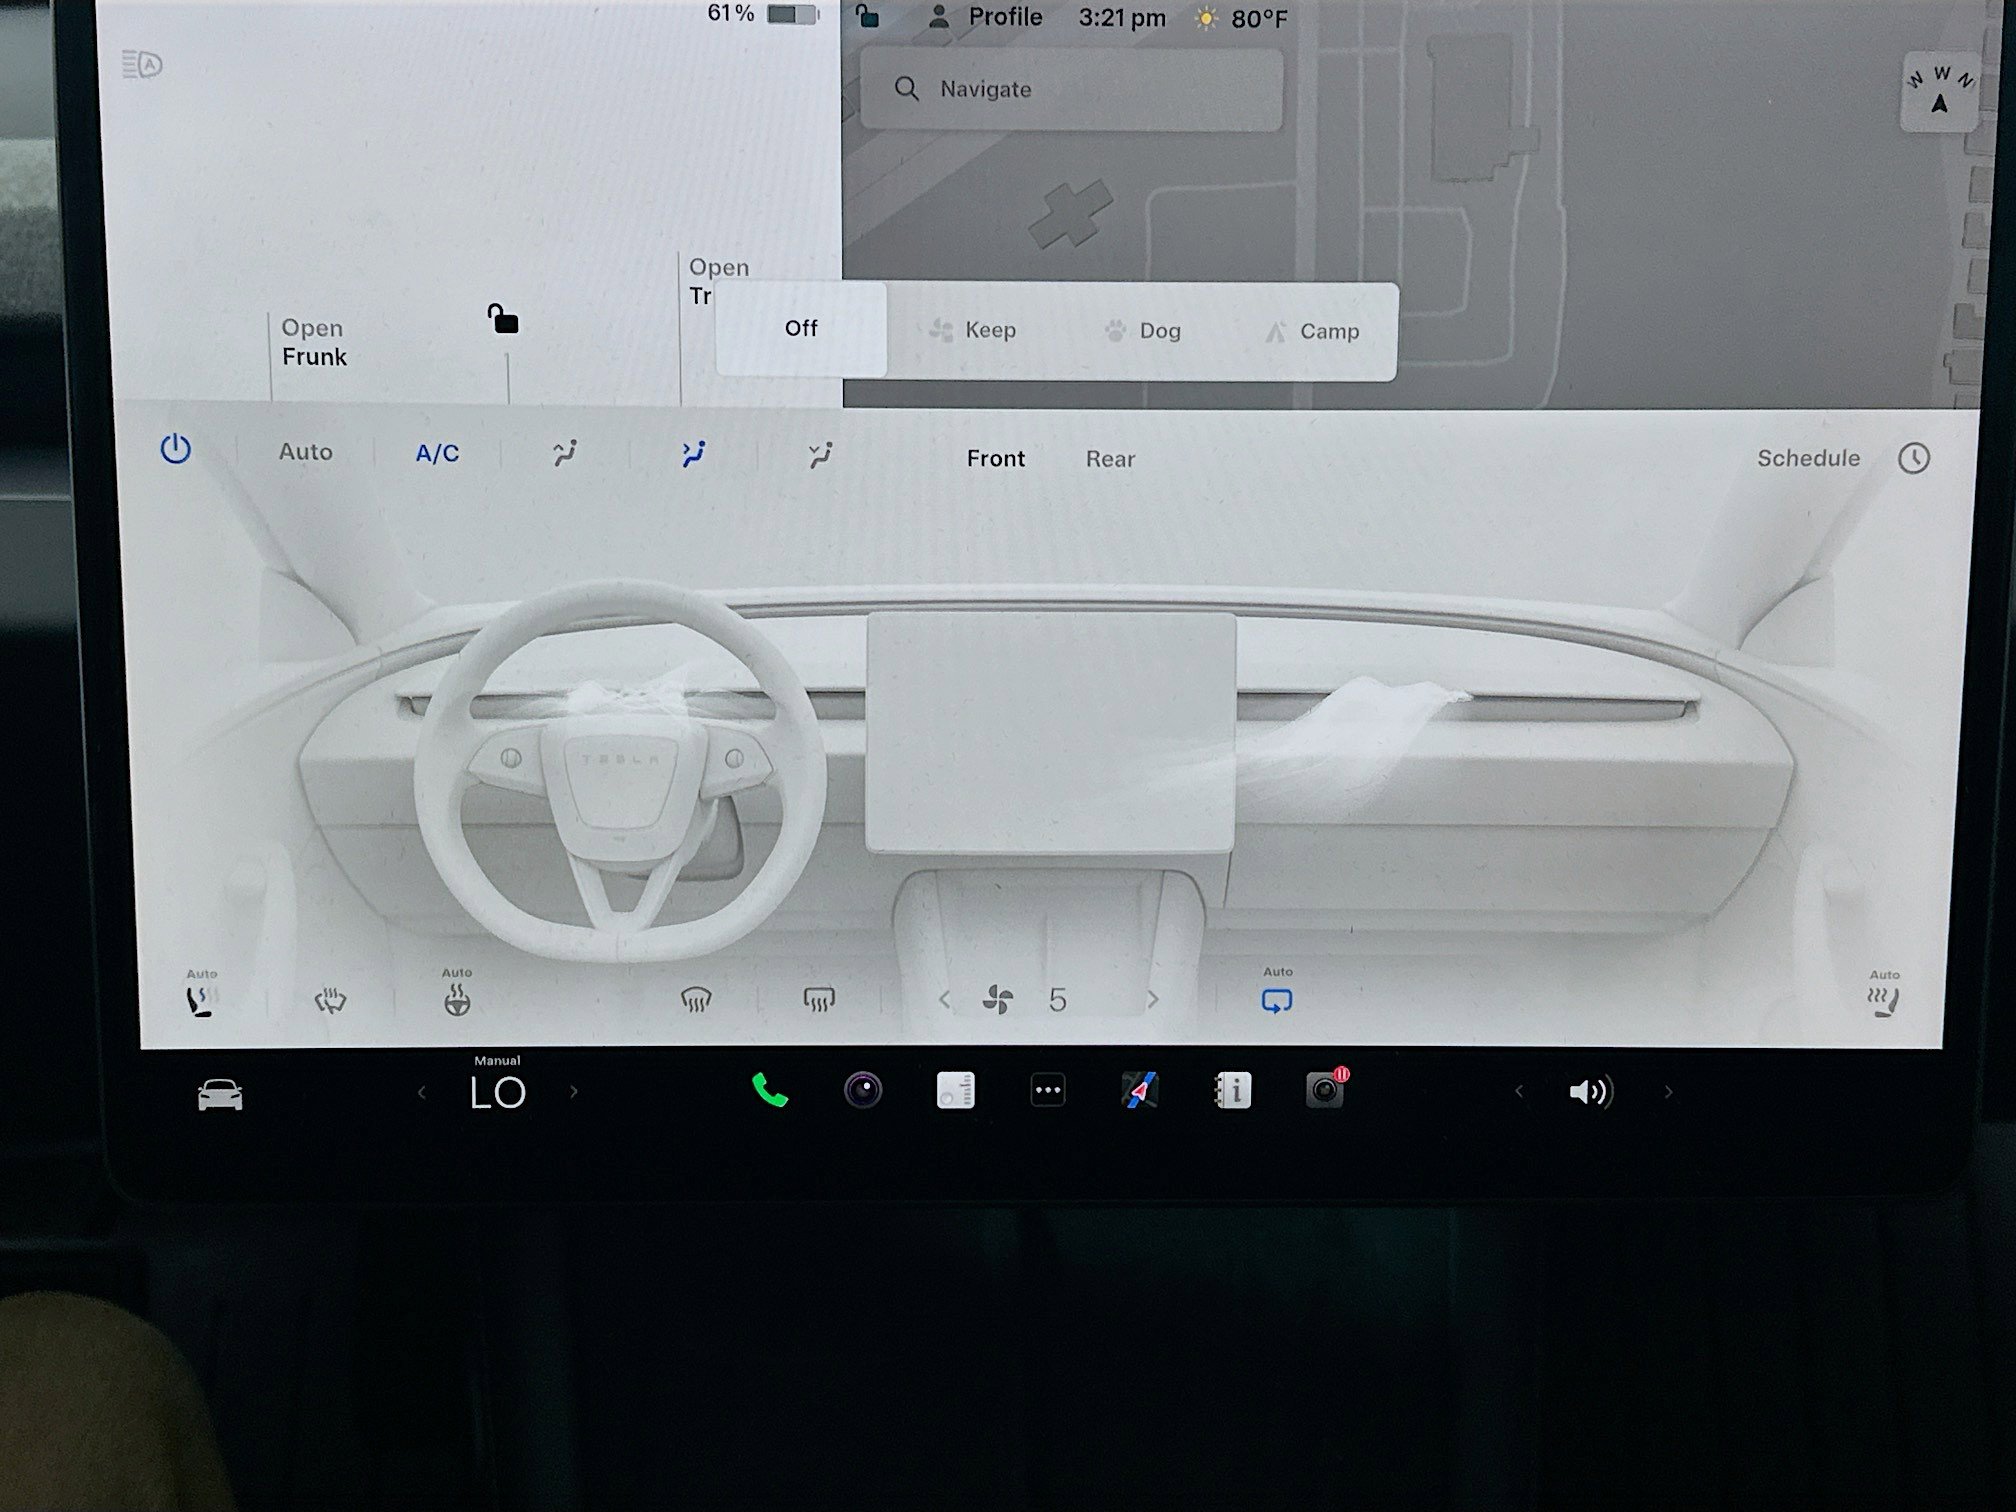Switch to Rear climate controls
The image size is (2016, 1512).
[1110, 459]
